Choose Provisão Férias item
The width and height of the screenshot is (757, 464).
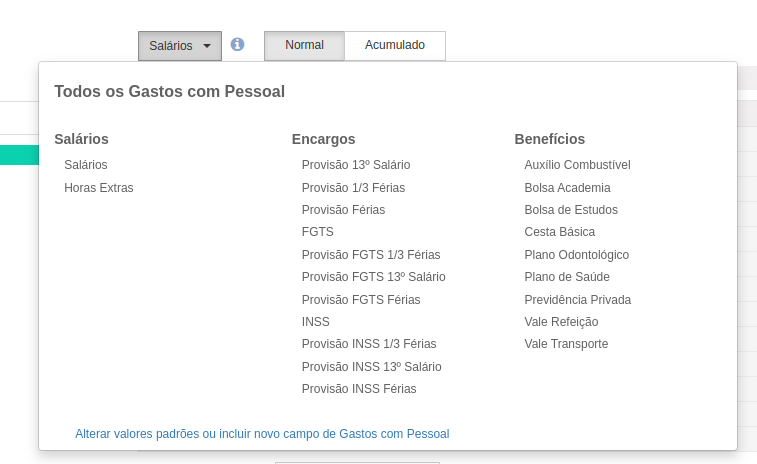tap(343, 210)
